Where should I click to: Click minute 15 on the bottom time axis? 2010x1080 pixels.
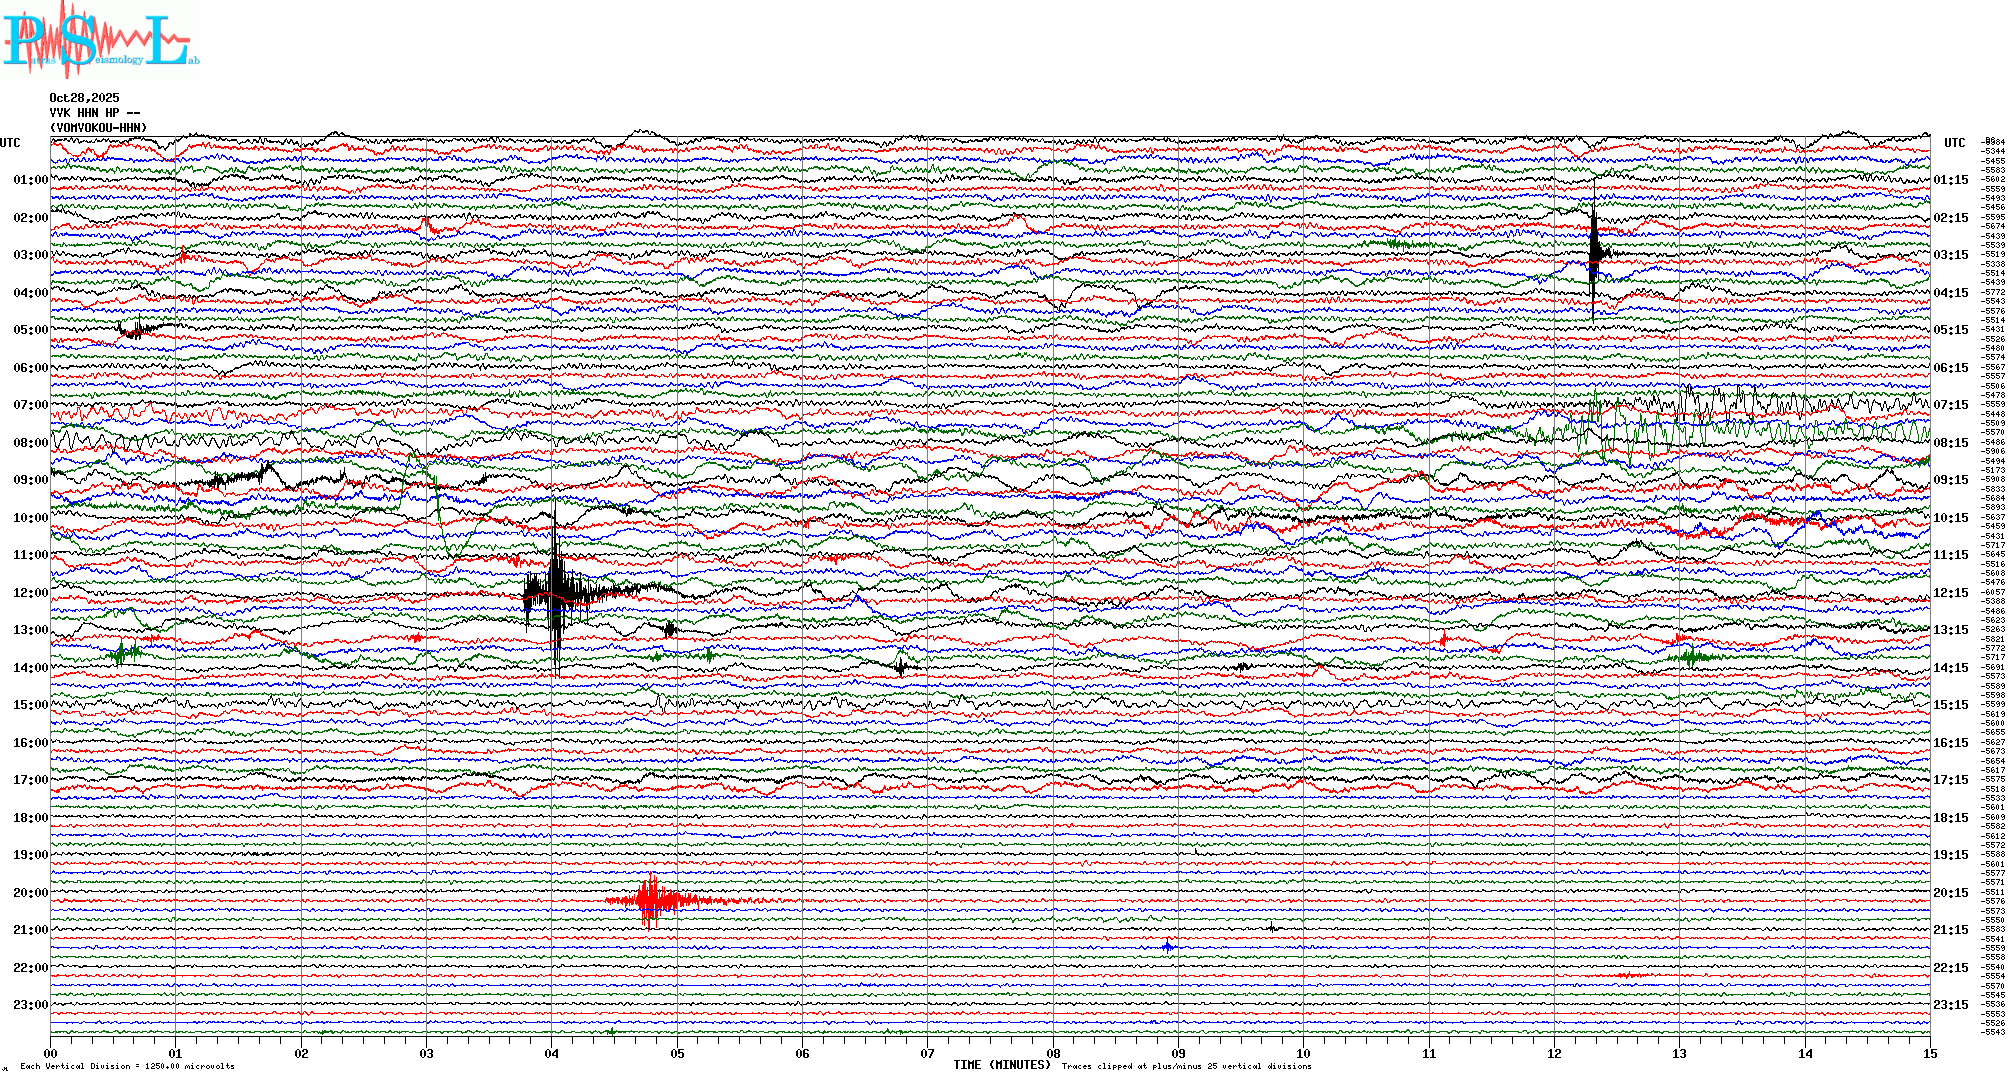point(1929,1053)
